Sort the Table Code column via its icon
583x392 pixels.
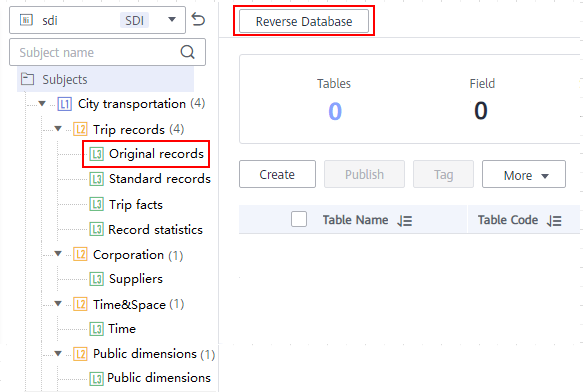[554, 221]
